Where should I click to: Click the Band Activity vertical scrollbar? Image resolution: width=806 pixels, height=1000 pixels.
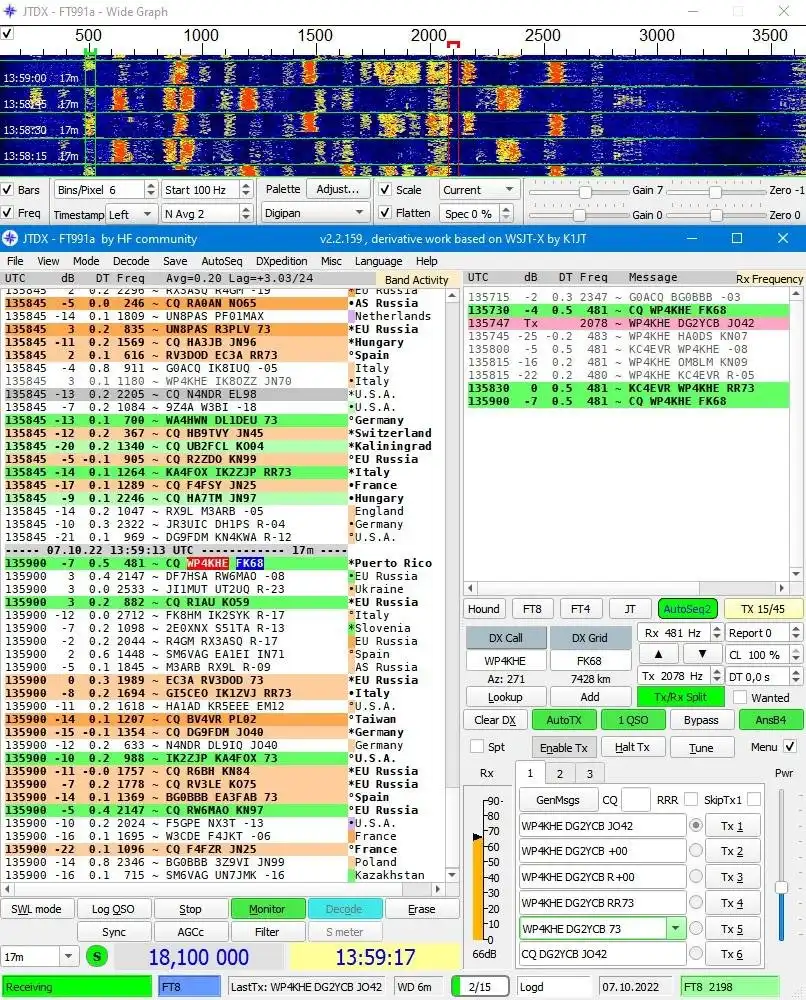[x=452, y=585]
